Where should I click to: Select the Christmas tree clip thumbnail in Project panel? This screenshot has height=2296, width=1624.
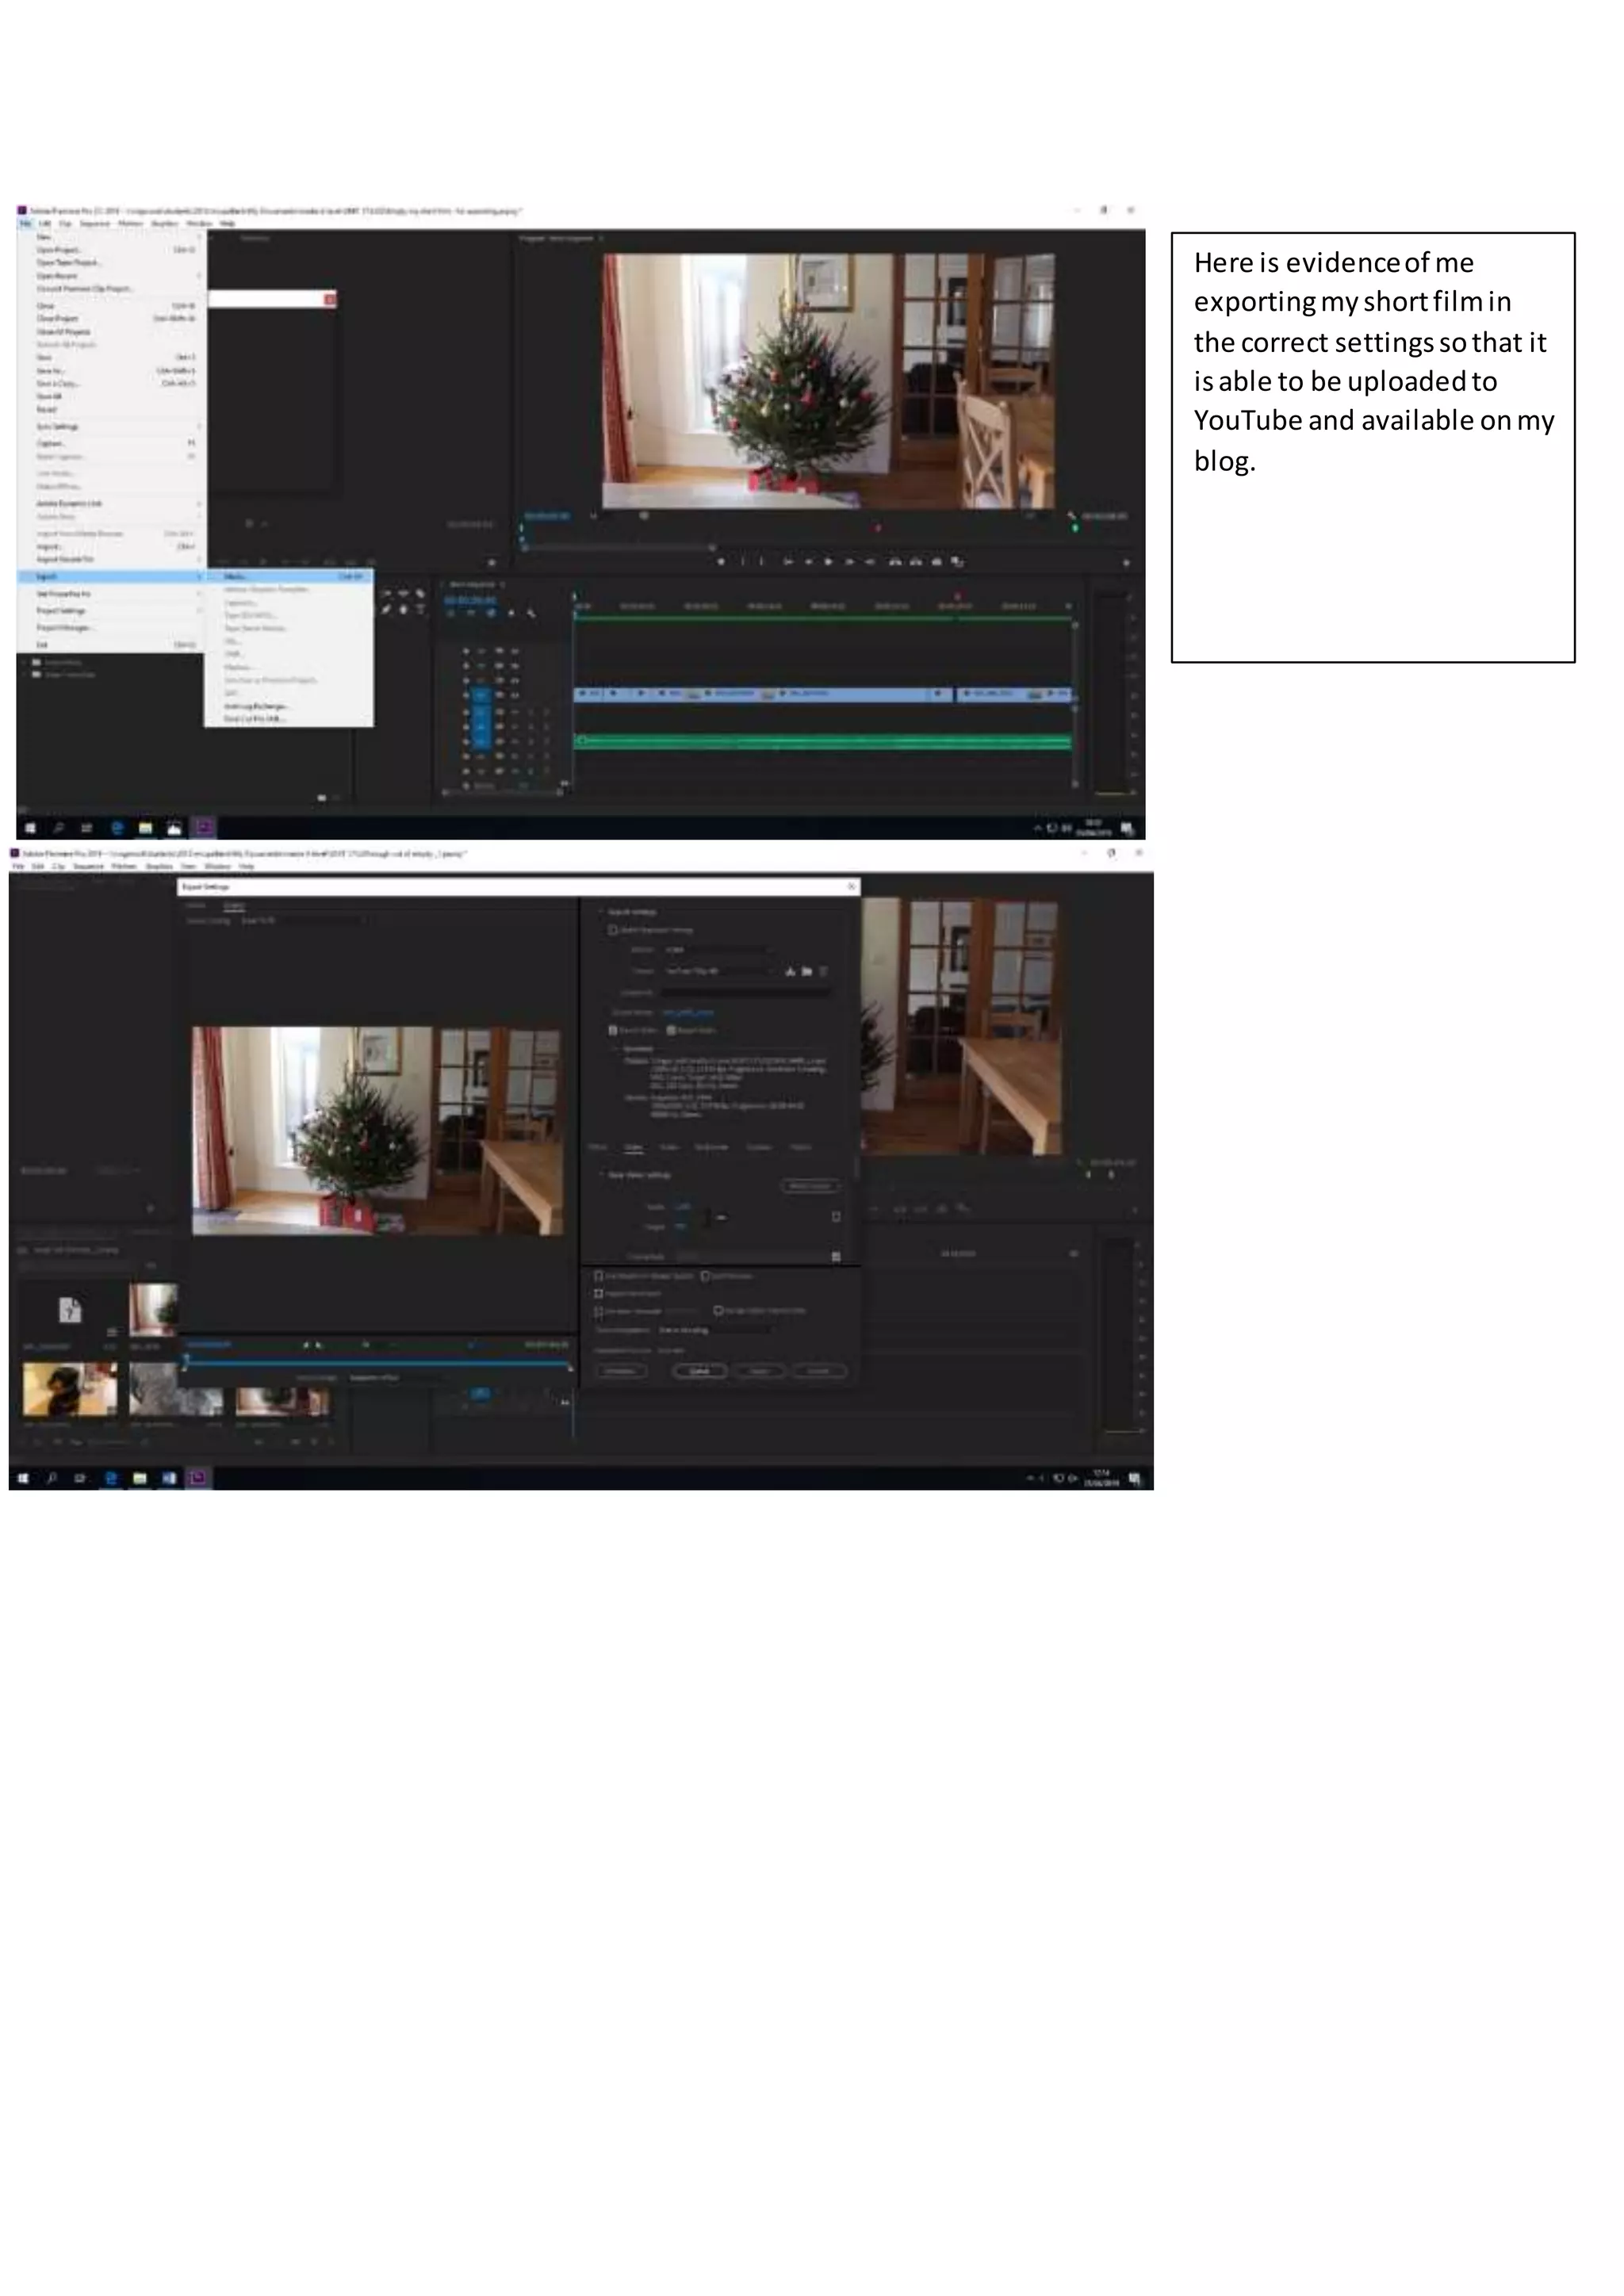click(x=153, y=1310)
